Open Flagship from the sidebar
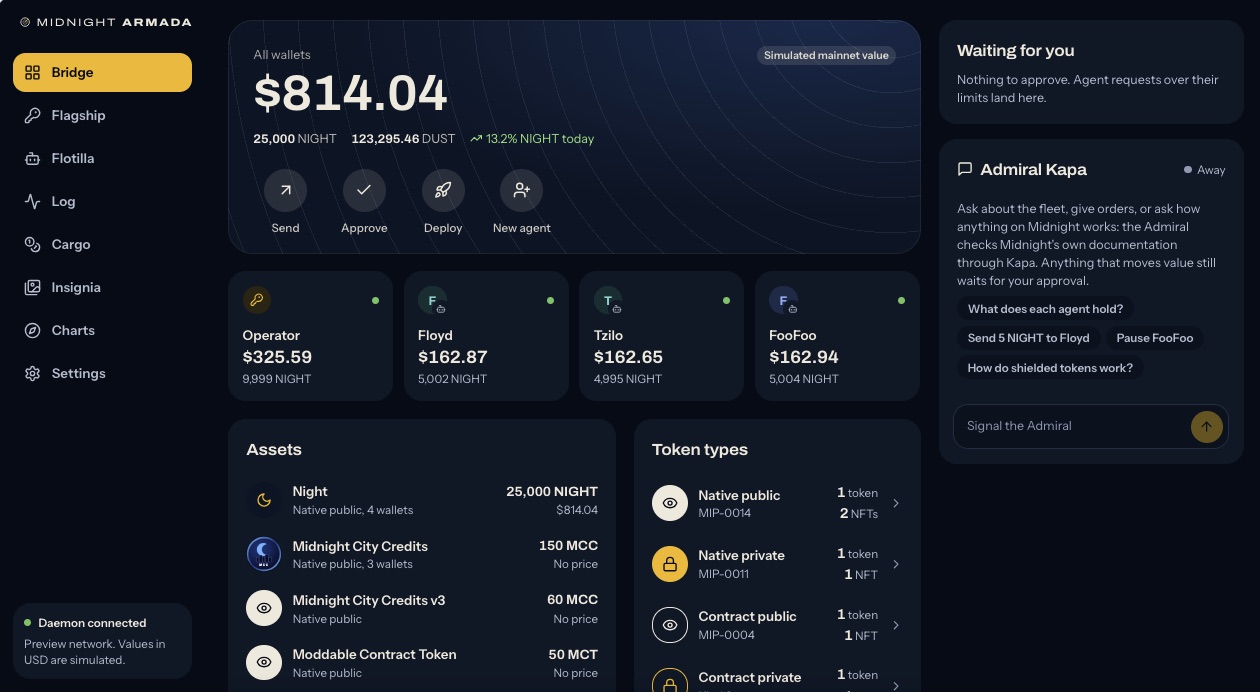The width and height of the screenshot is (1260, 692). 102,115
